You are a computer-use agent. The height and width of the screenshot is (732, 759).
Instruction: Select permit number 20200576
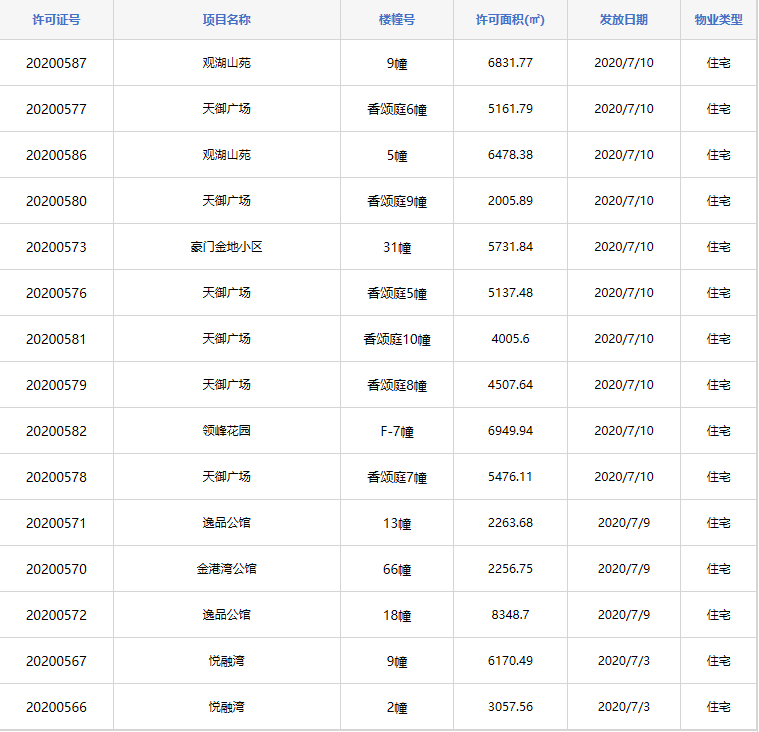point(56,293)
